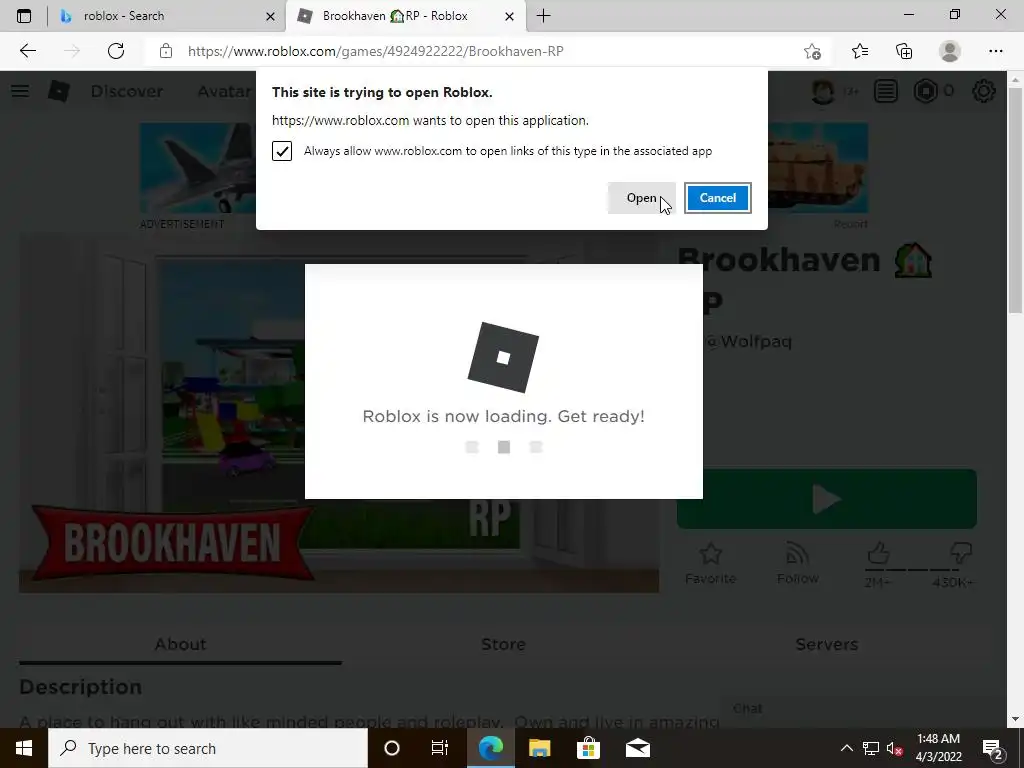Close the roblox - Search tab
Image resolution: width=1024 pixels, height=768 pixels.
click(270, 16)
